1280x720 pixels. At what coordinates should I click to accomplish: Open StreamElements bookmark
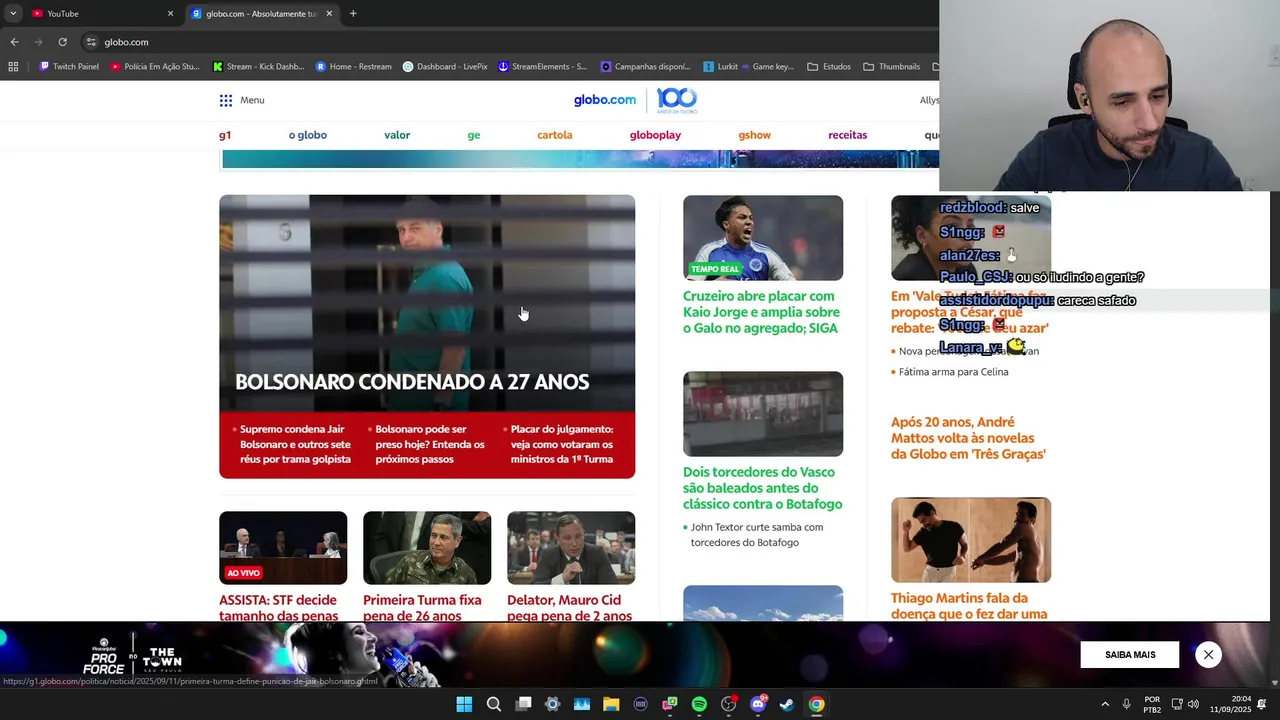[542, 67]
